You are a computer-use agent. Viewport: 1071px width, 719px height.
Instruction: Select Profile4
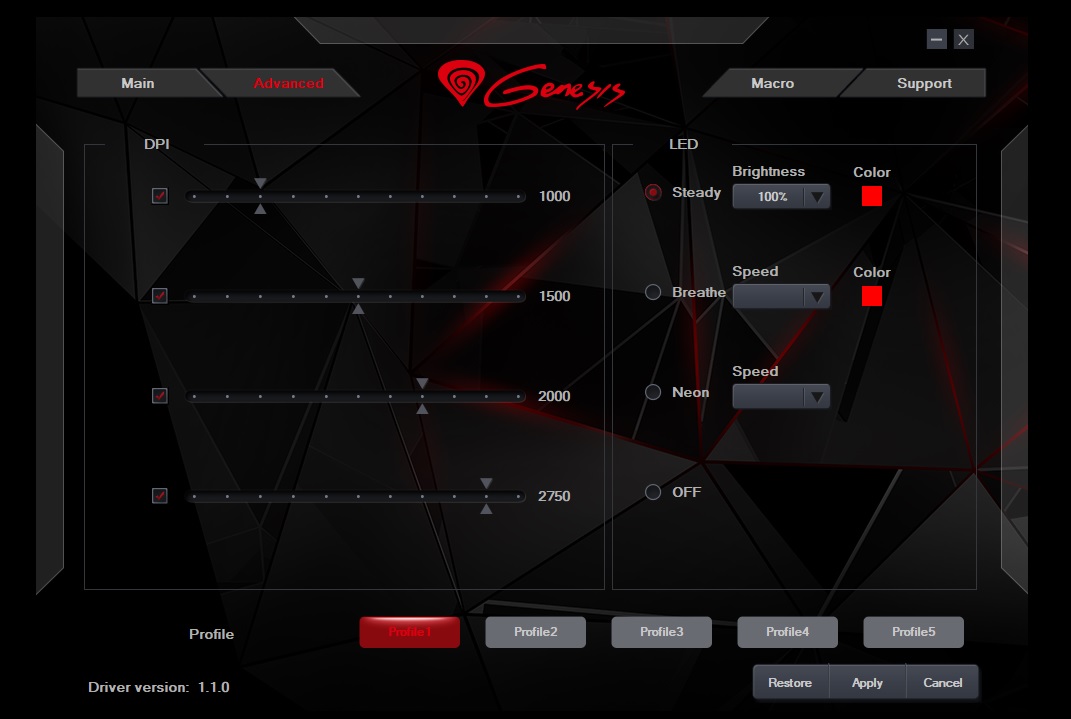click(x=788, y=632)
